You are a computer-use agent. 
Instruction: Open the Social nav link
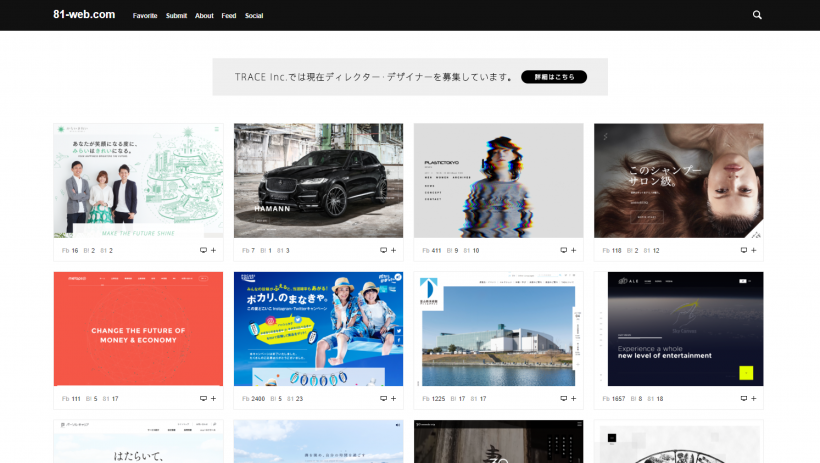coord(254,16)
